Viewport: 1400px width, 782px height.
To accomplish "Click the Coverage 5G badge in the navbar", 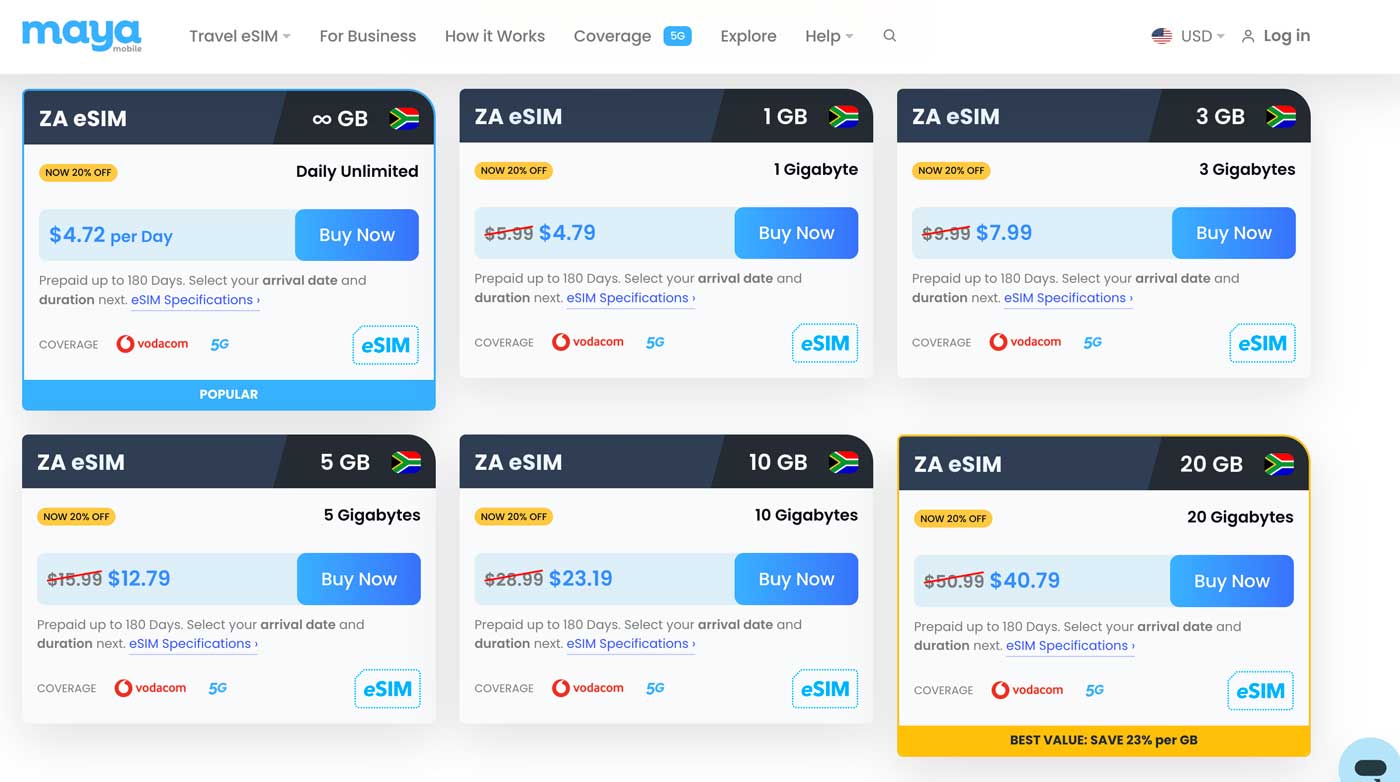I will [677, 36].
